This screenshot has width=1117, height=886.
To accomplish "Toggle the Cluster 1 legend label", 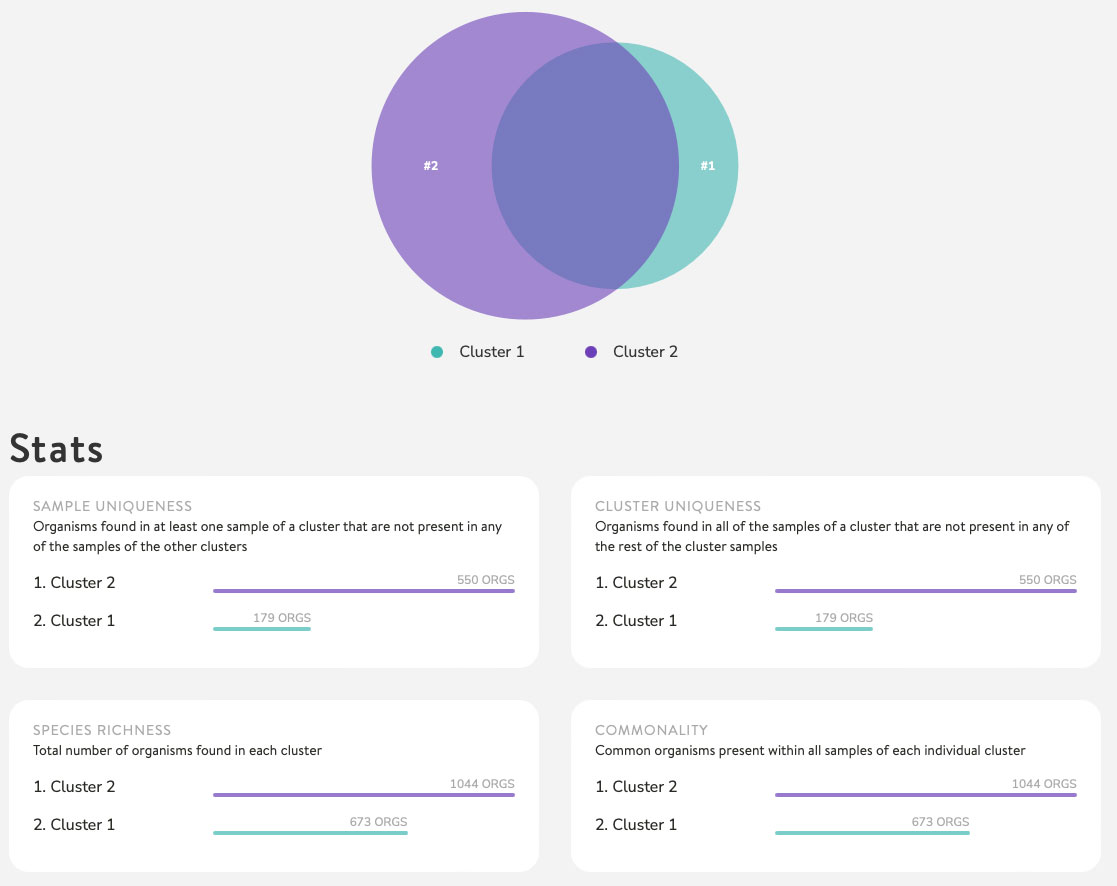I will (x=491, y=352).
